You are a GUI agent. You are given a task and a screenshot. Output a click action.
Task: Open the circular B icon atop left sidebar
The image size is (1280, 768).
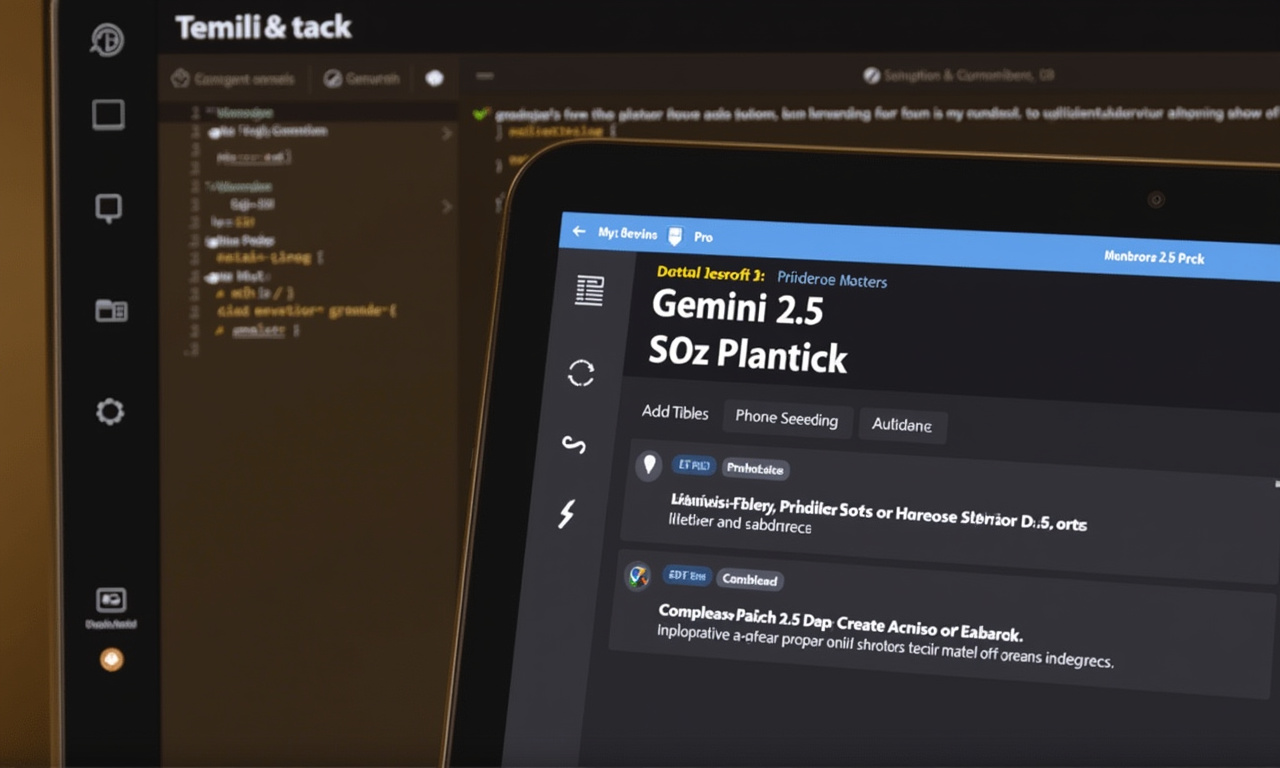106,40
